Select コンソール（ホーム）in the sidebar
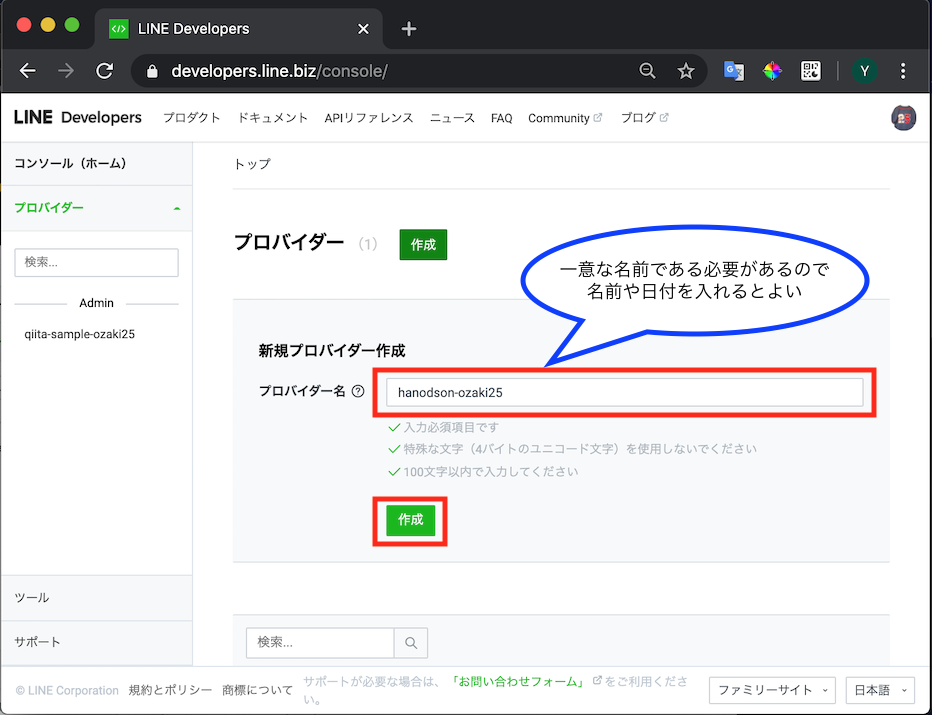This screenshot has height=715, width=932. tap(96, 163)
